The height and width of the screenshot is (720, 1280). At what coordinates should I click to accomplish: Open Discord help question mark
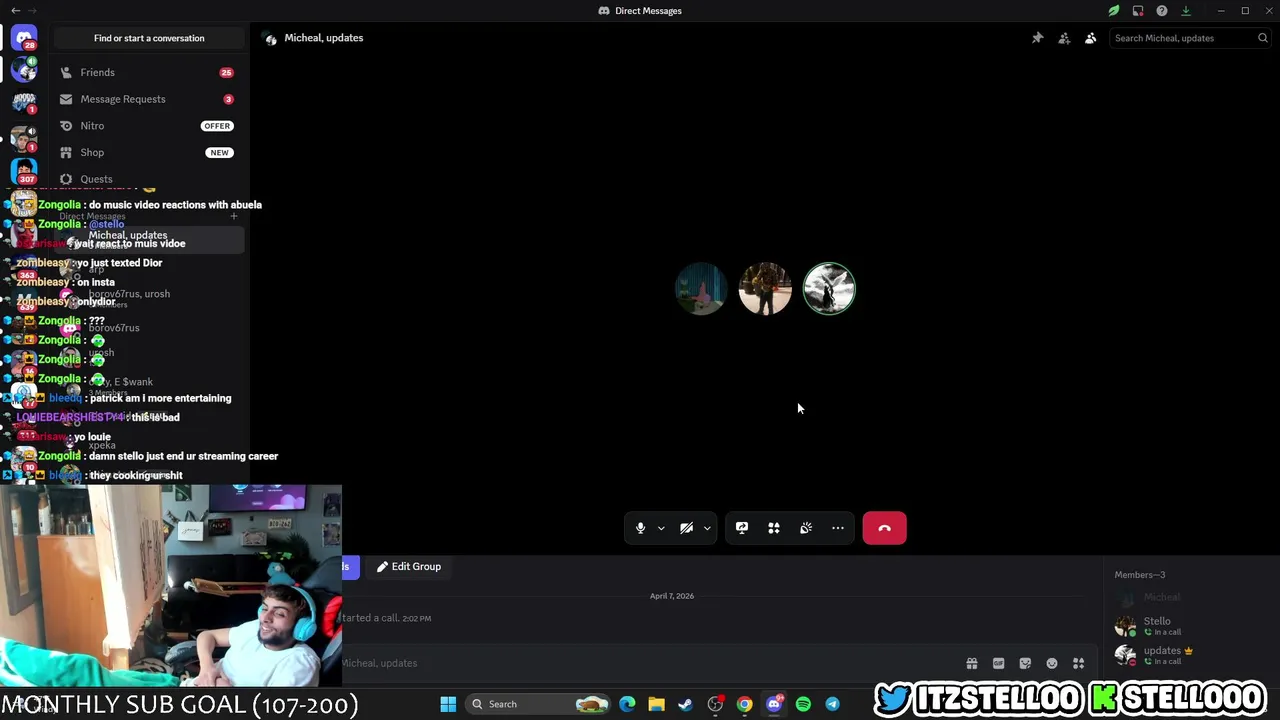[x=1161, y=11]
